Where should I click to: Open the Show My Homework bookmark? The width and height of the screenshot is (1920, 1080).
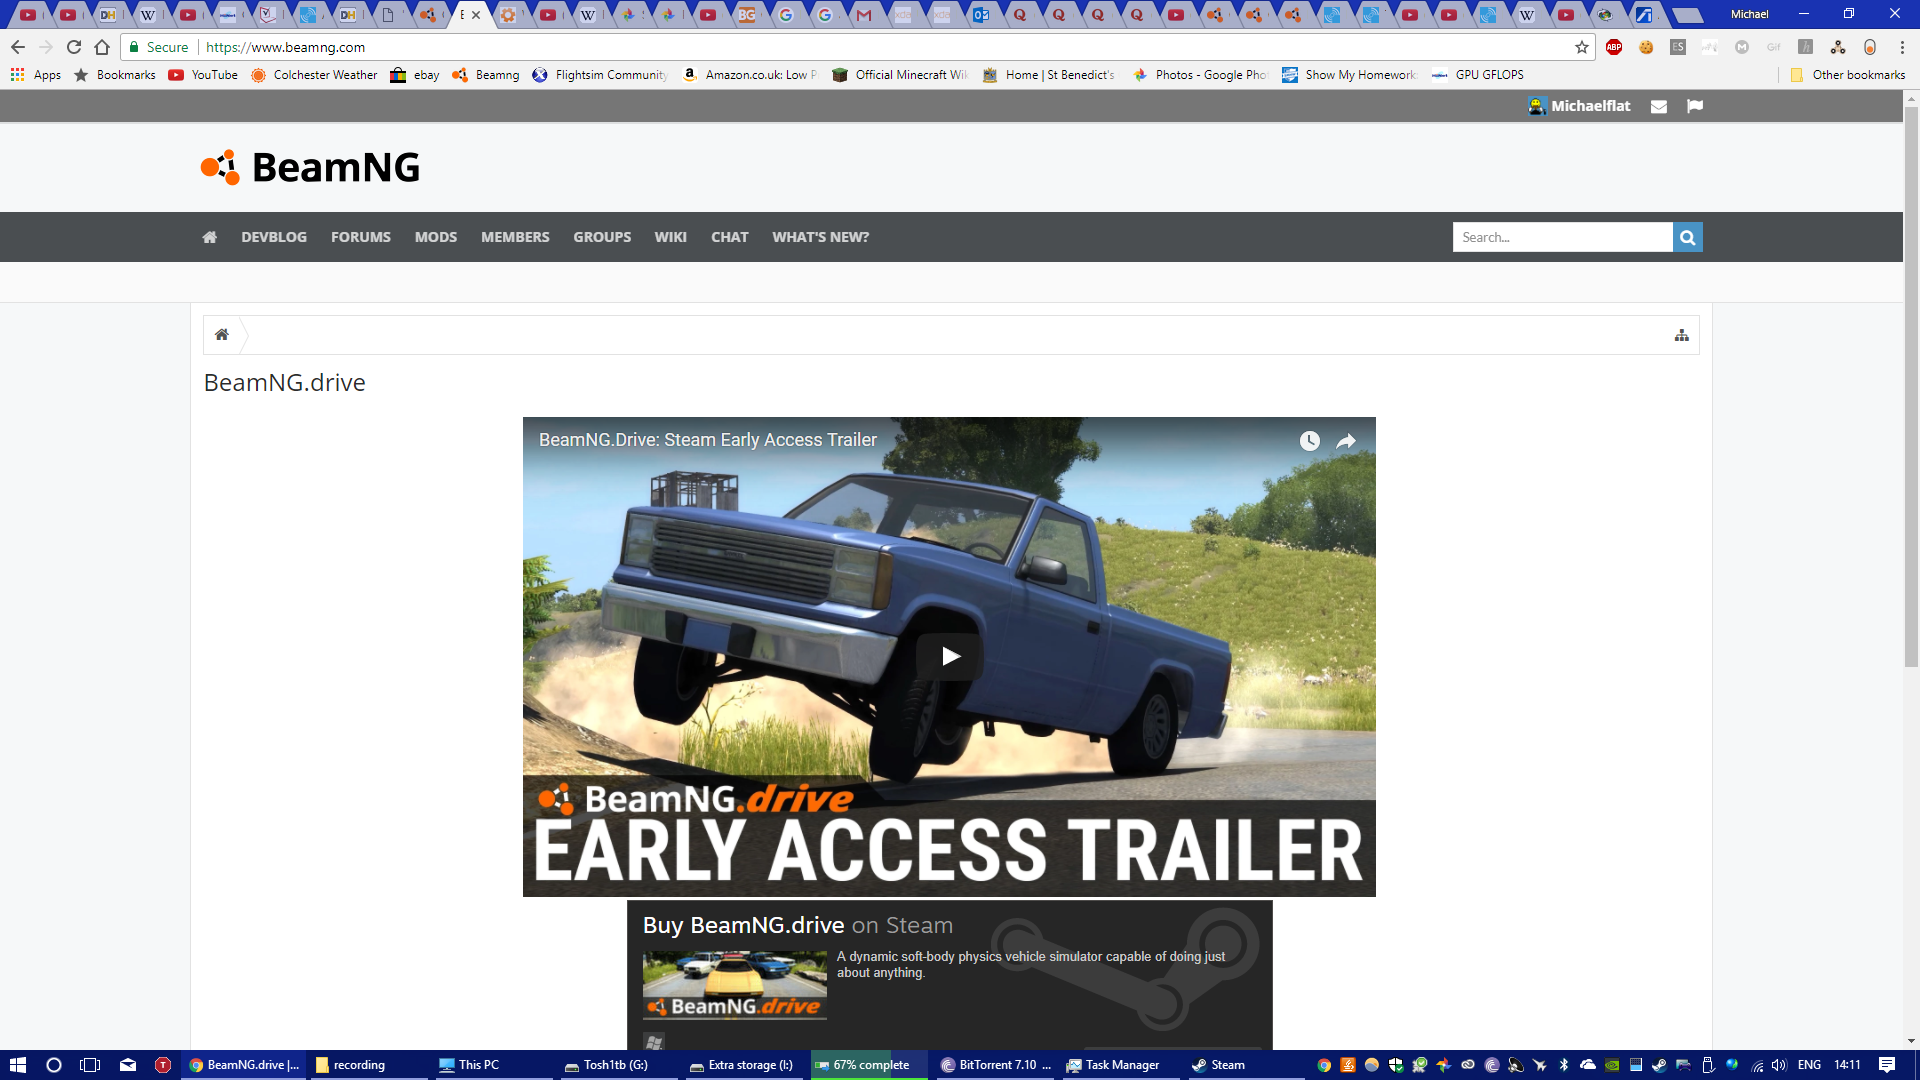[1350, 75]
